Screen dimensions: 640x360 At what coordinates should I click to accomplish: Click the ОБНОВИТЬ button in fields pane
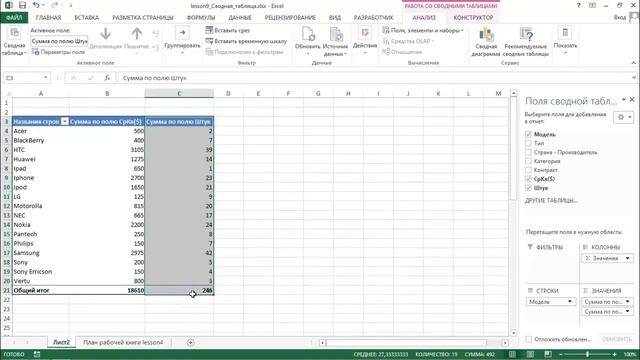point(617,339)
